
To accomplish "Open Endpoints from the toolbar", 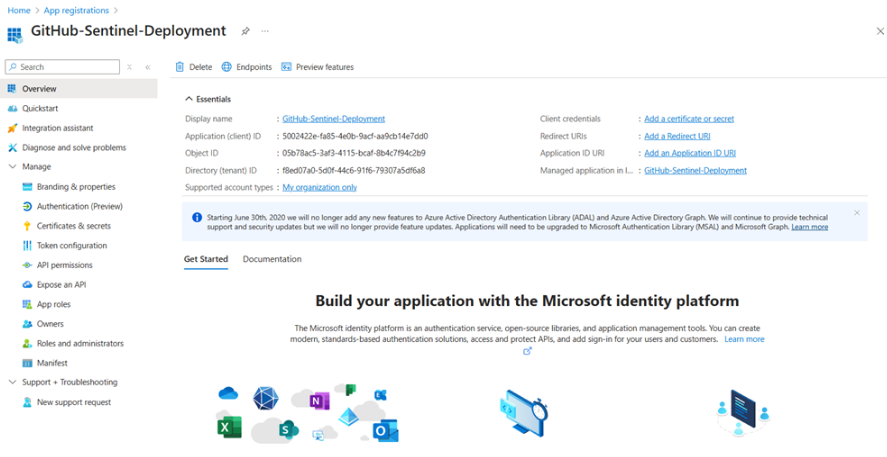I will click(247, 67).
